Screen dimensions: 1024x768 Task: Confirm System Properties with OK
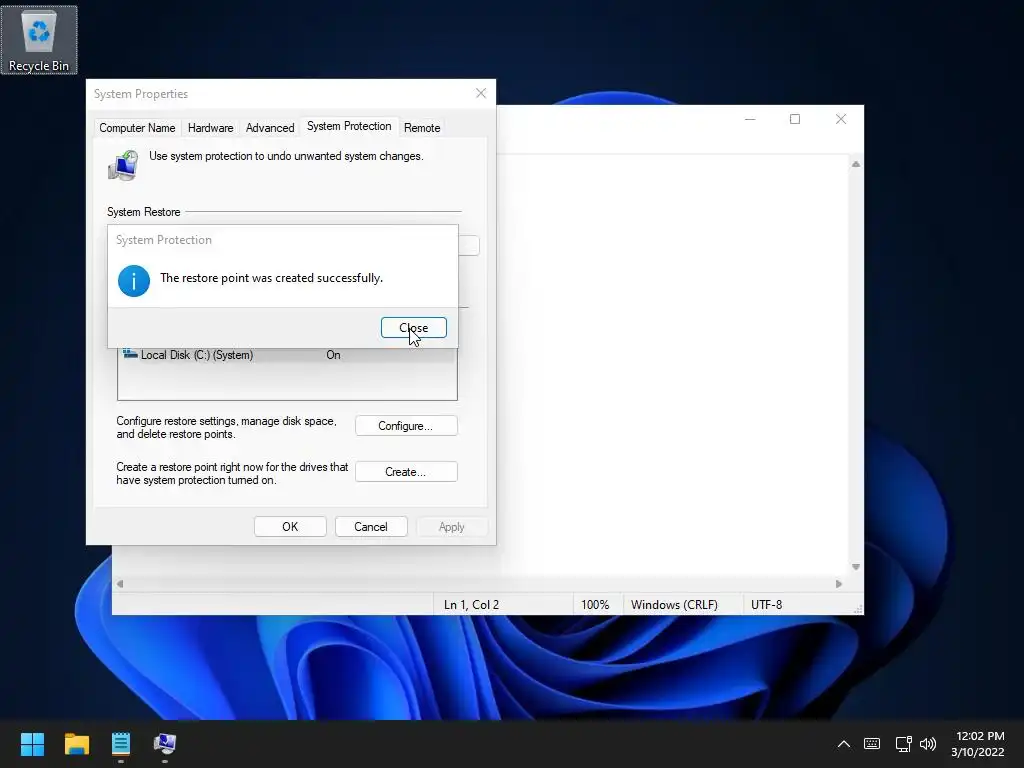[x=290, y=526]
